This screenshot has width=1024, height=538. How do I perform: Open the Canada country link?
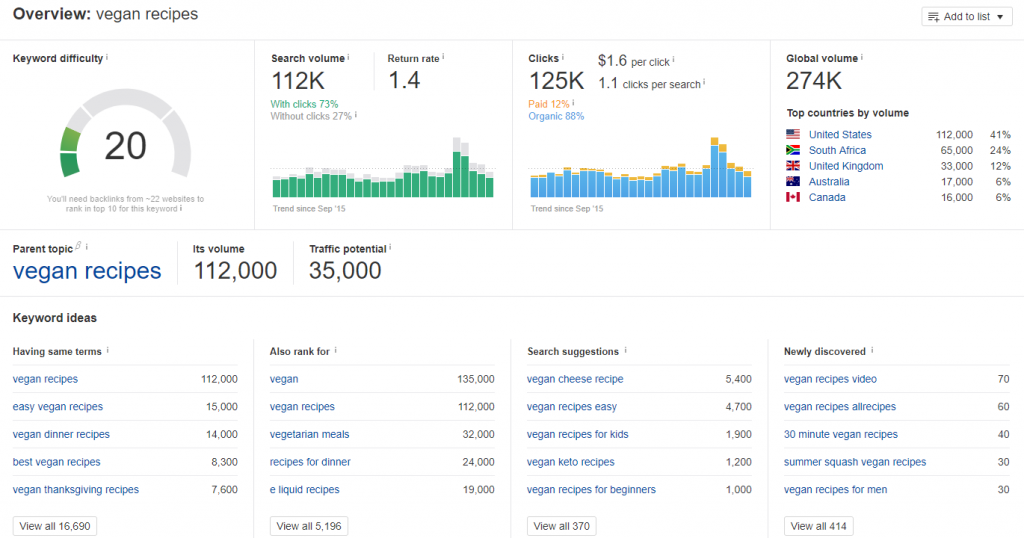[827, 197]
